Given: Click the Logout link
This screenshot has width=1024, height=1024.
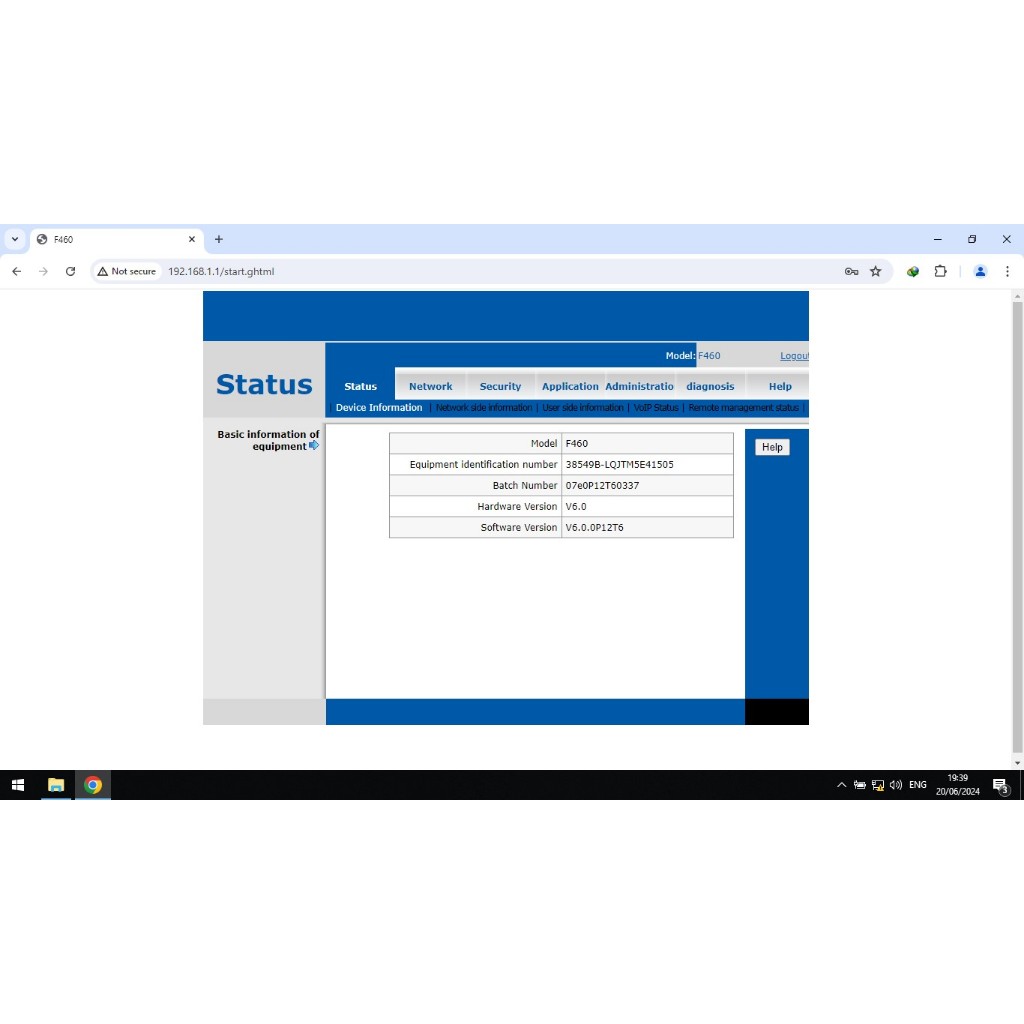Looking at the screenshot, I should (x=794, y=356).
